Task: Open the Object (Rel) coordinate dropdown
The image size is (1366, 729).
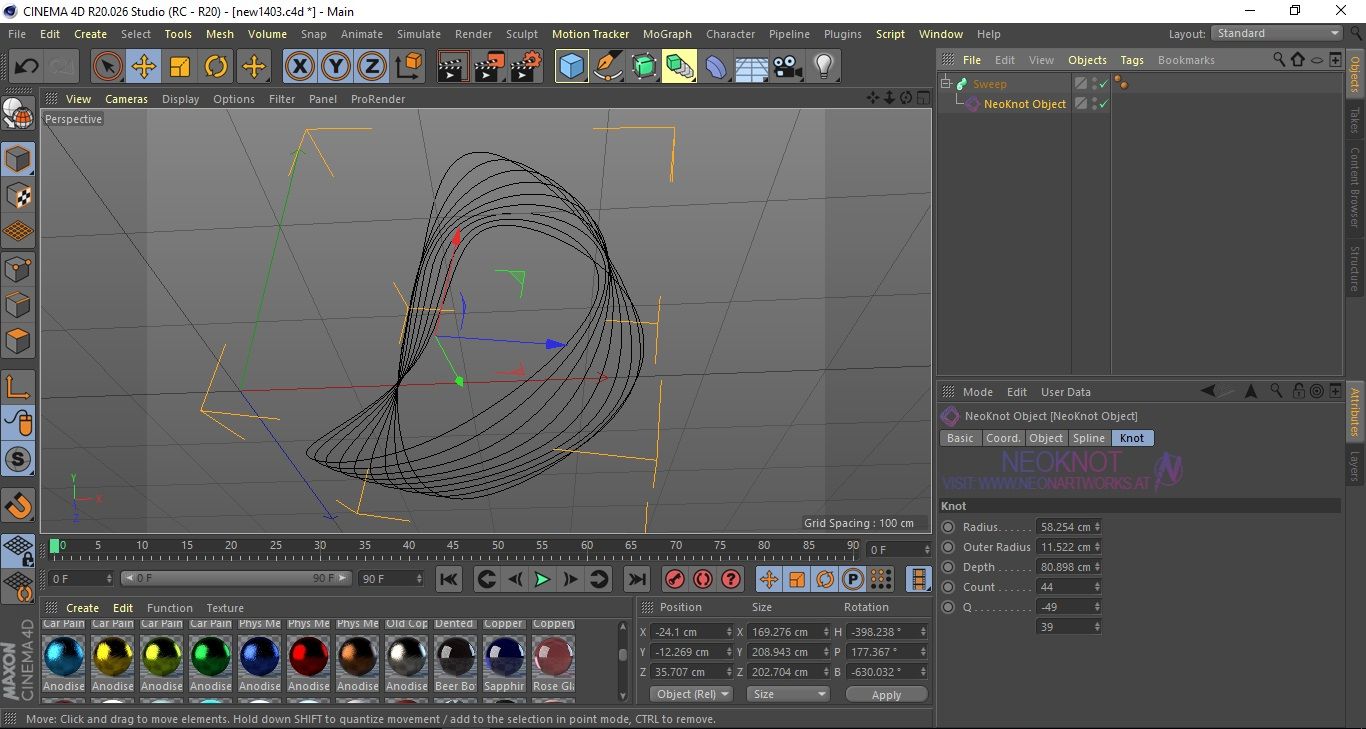Action: click(691, 694)
